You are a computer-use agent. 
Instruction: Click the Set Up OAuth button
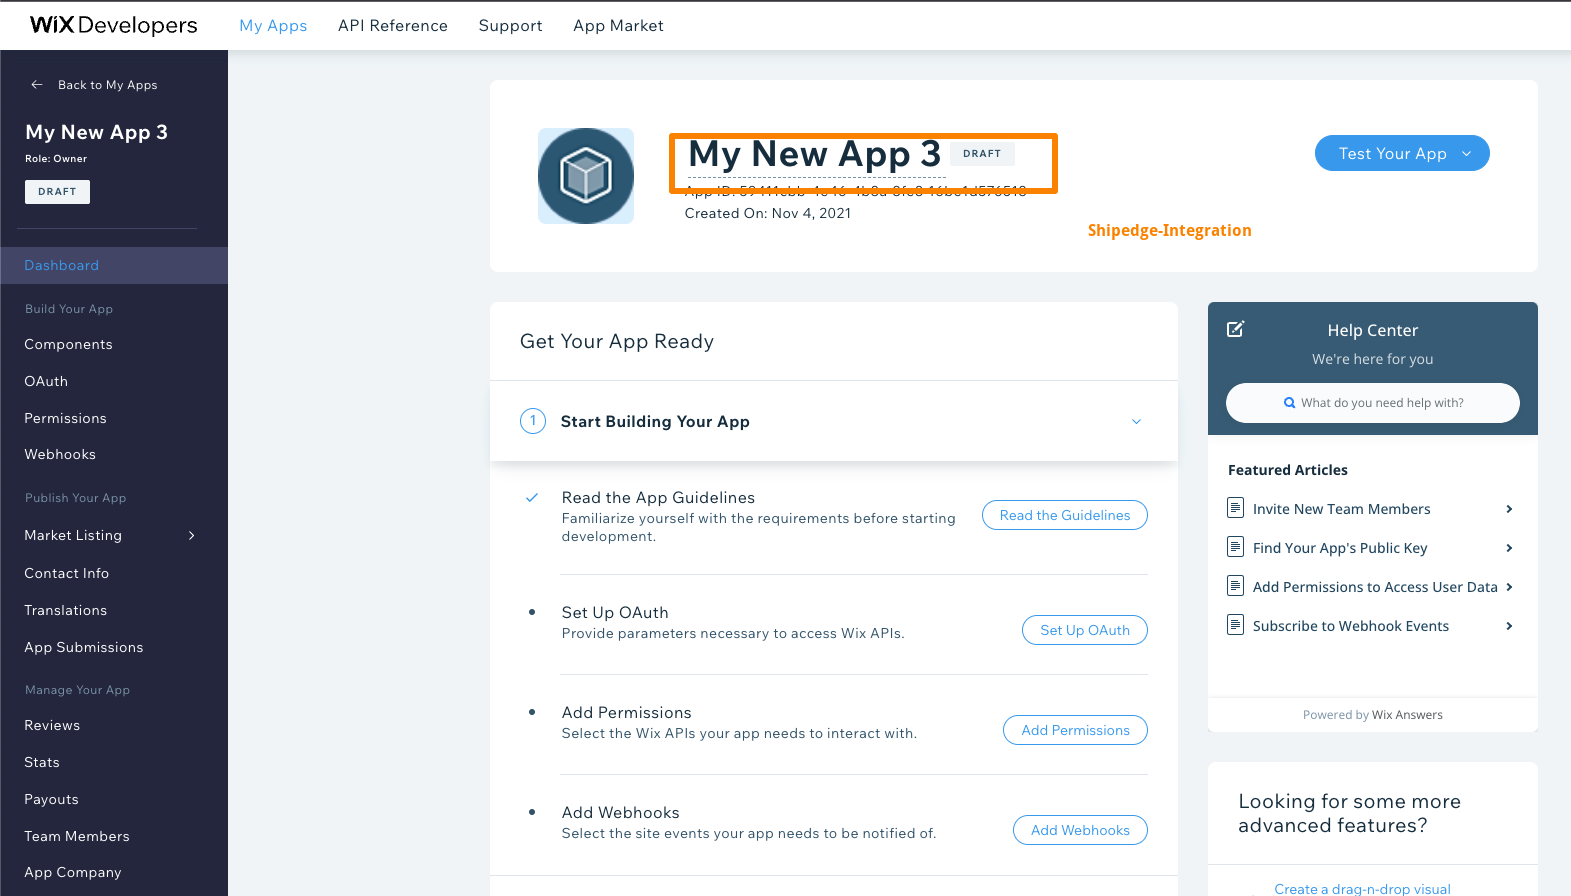click(x=1085, y=630)
